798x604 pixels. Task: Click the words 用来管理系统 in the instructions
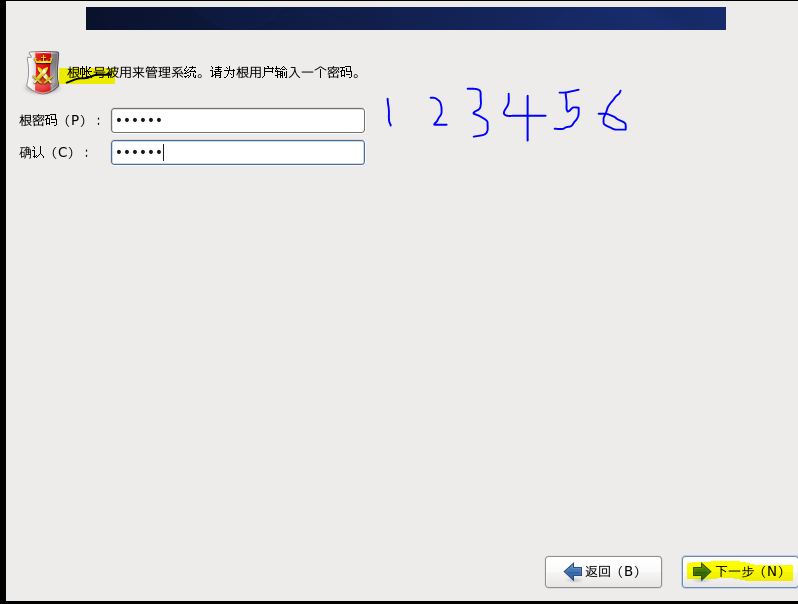tap(158, 72)
